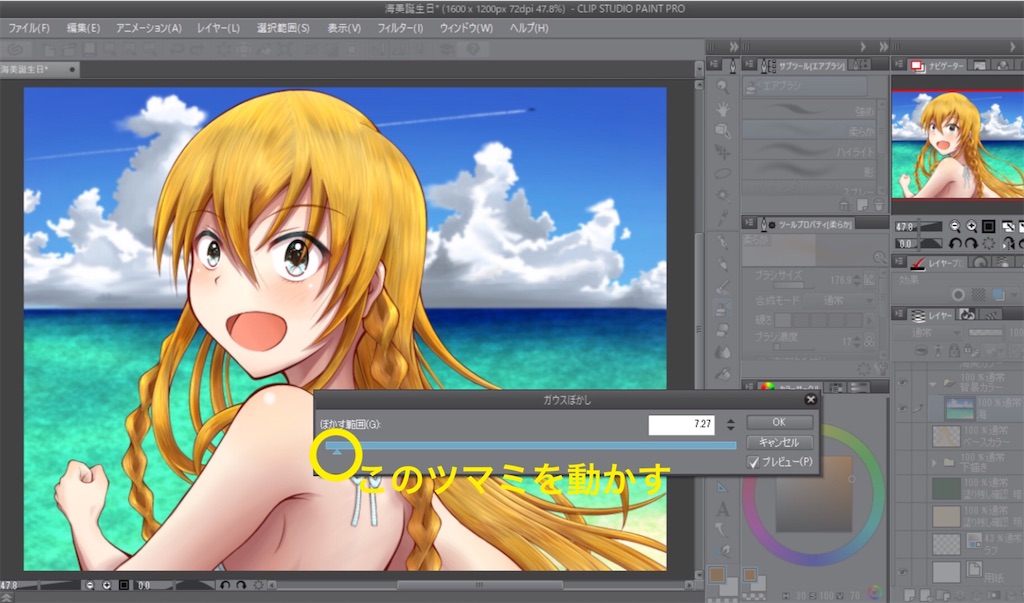Open layer panel menu button
This screenshot has height=603, width=1024.
click(x=899, y=314)
